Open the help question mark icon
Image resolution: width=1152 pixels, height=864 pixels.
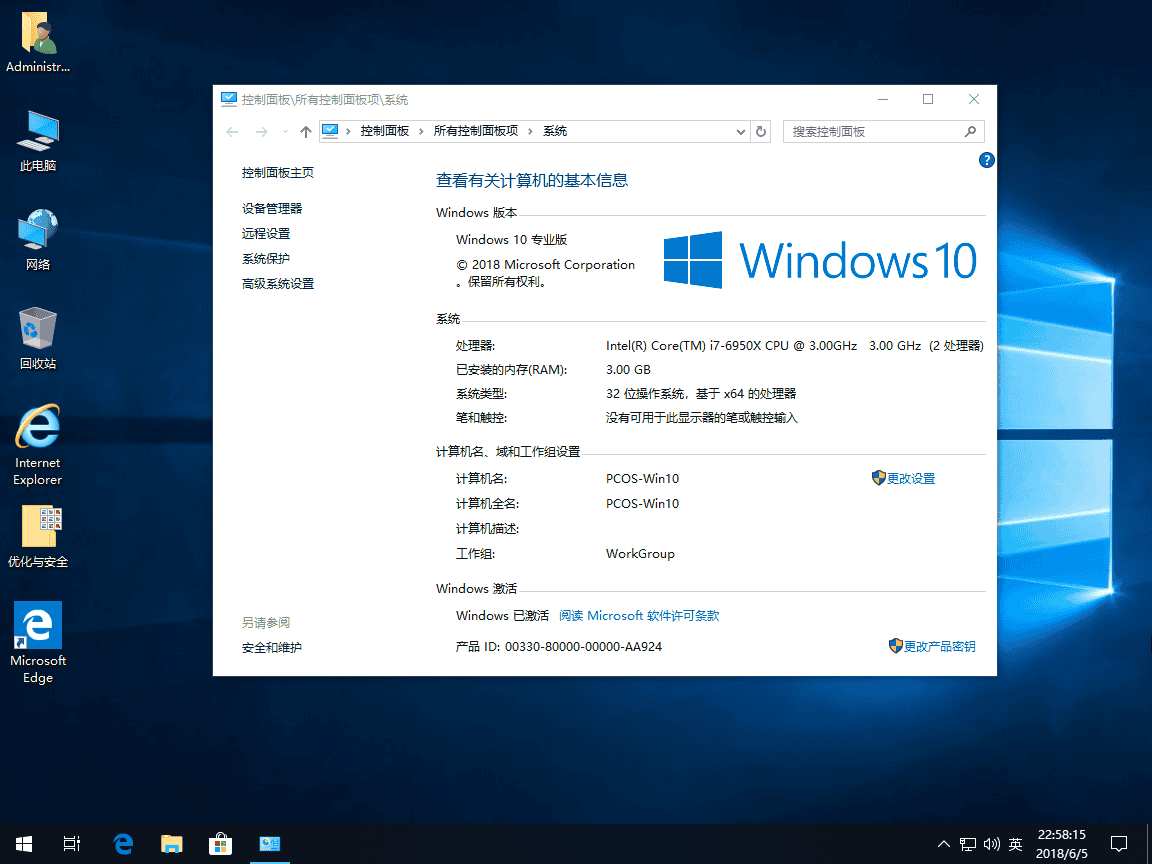point(986,160)
